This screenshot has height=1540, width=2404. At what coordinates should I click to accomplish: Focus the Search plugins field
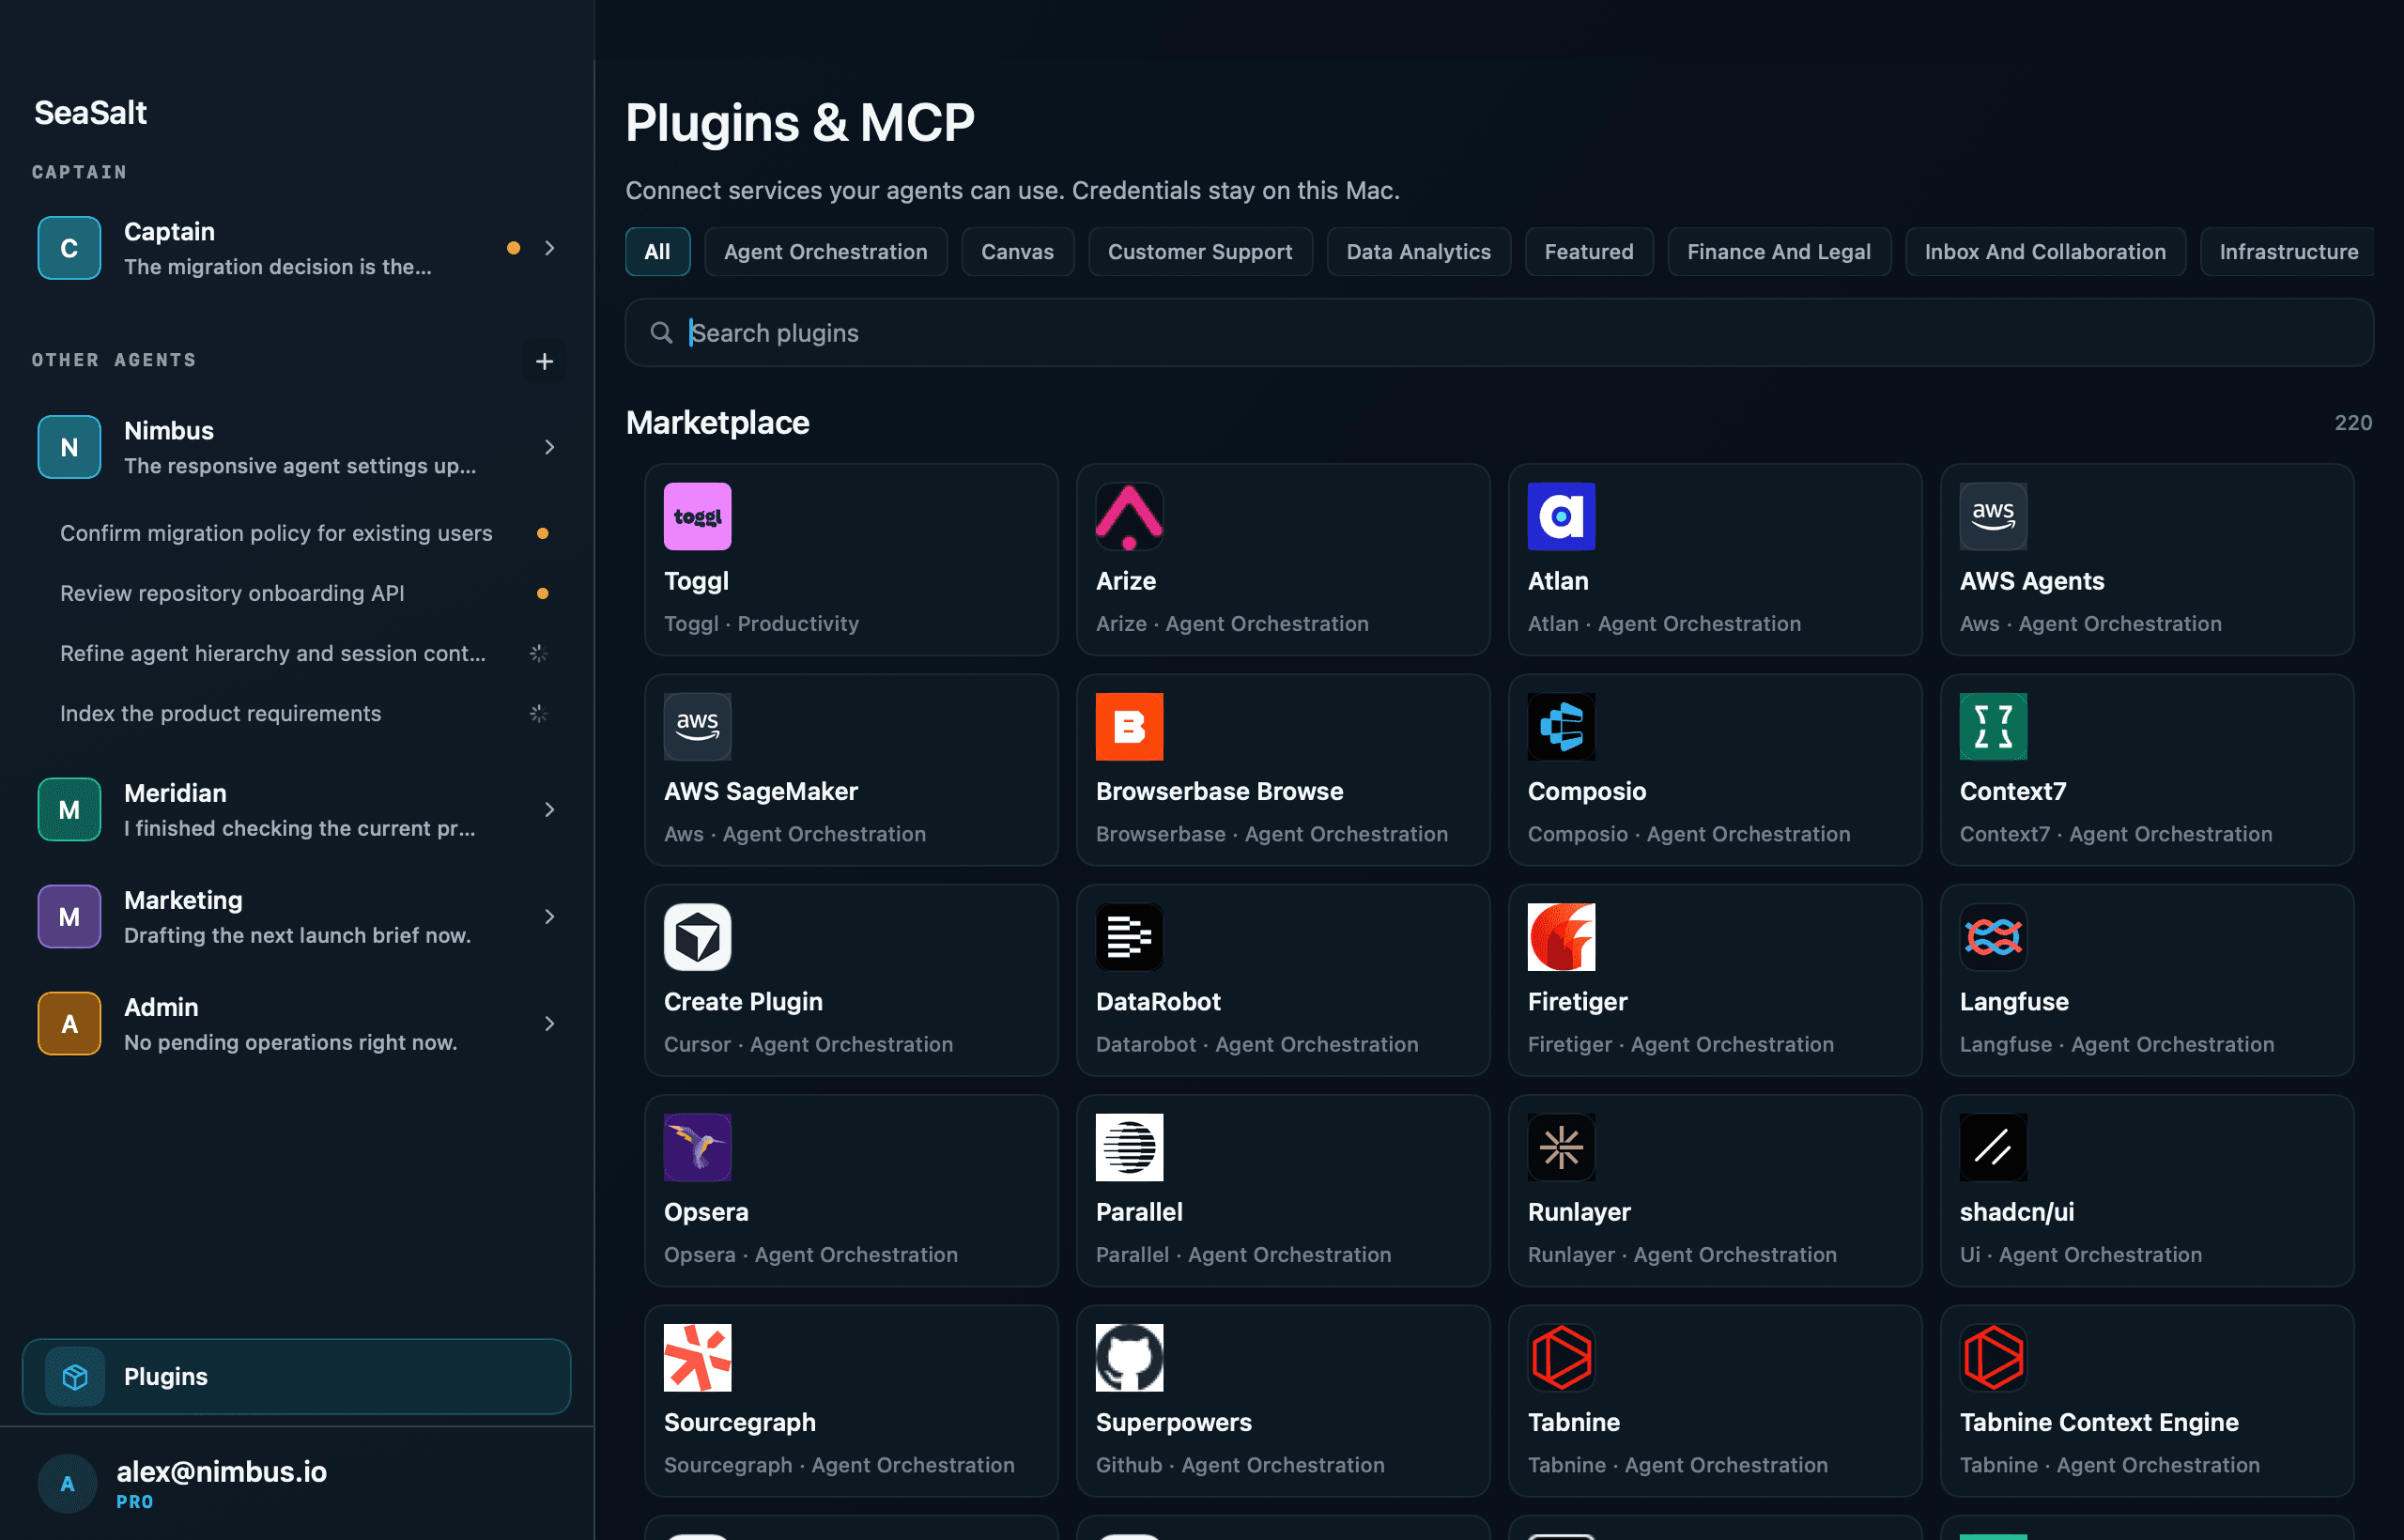(x=1499, y=332)
